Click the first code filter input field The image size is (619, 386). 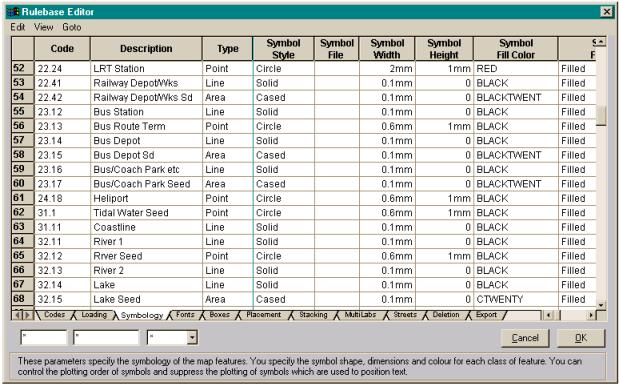click(43, 337)
